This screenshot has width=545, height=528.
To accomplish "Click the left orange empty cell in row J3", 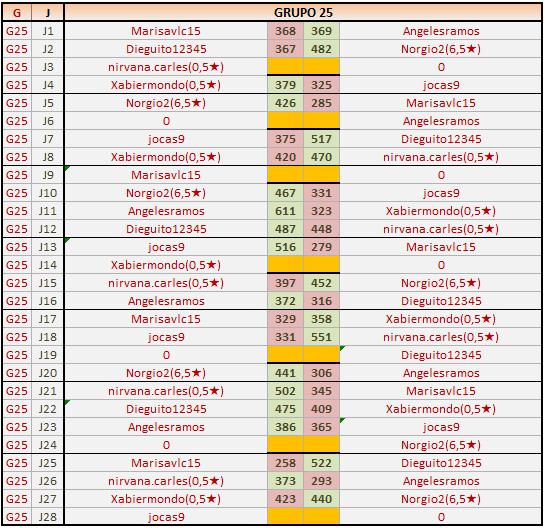I will (285, 66).
